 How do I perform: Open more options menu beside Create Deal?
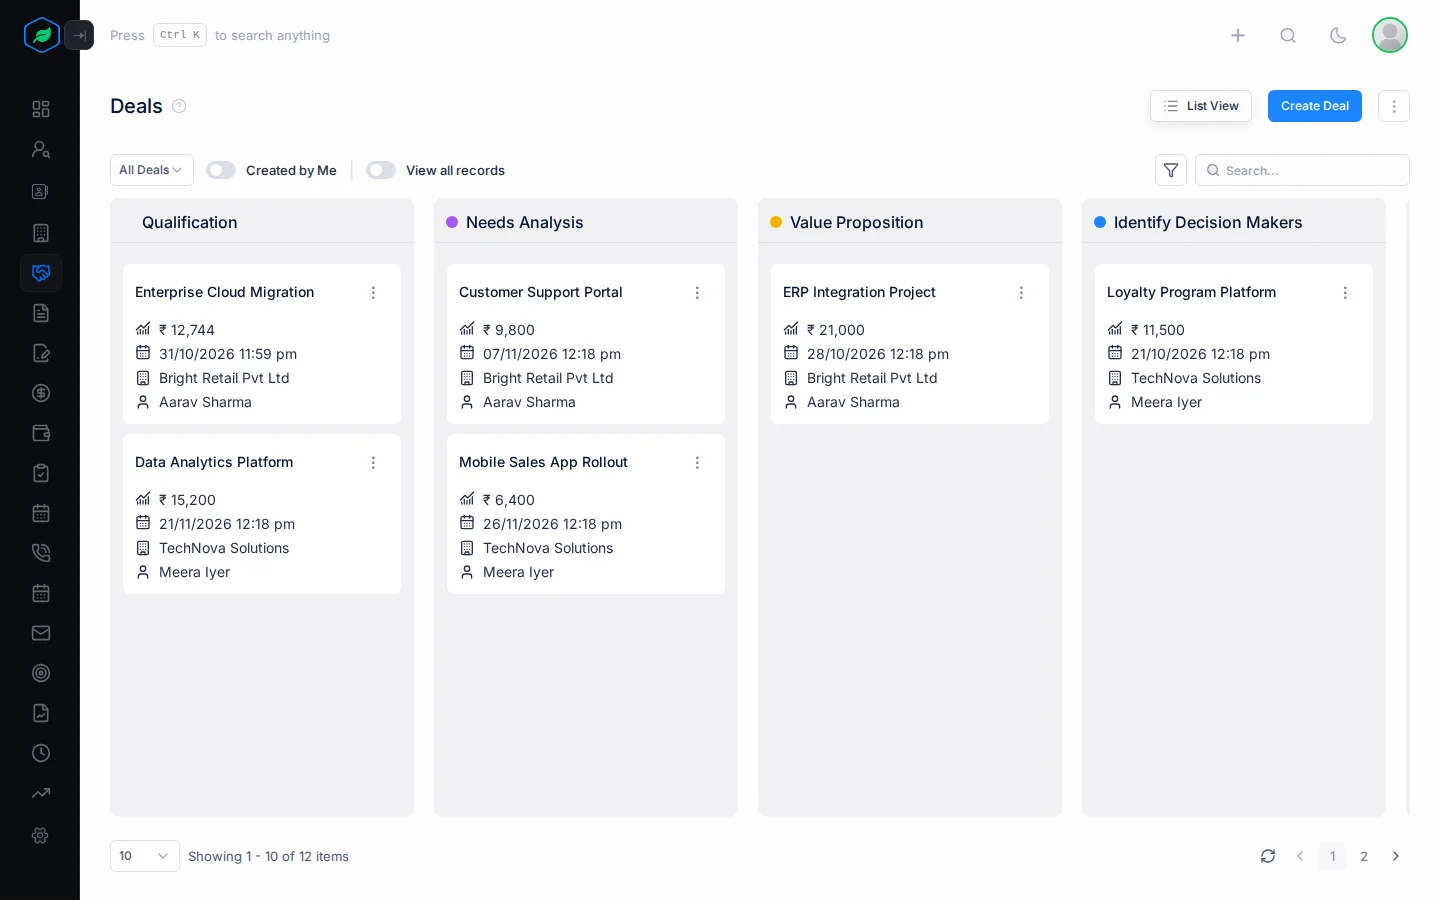[x=1394, y=106]
